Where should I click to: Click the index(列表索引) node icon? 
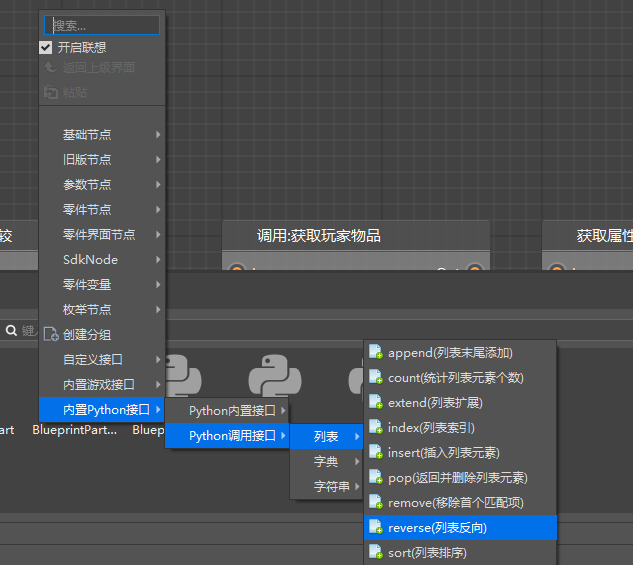pos(375,427)
